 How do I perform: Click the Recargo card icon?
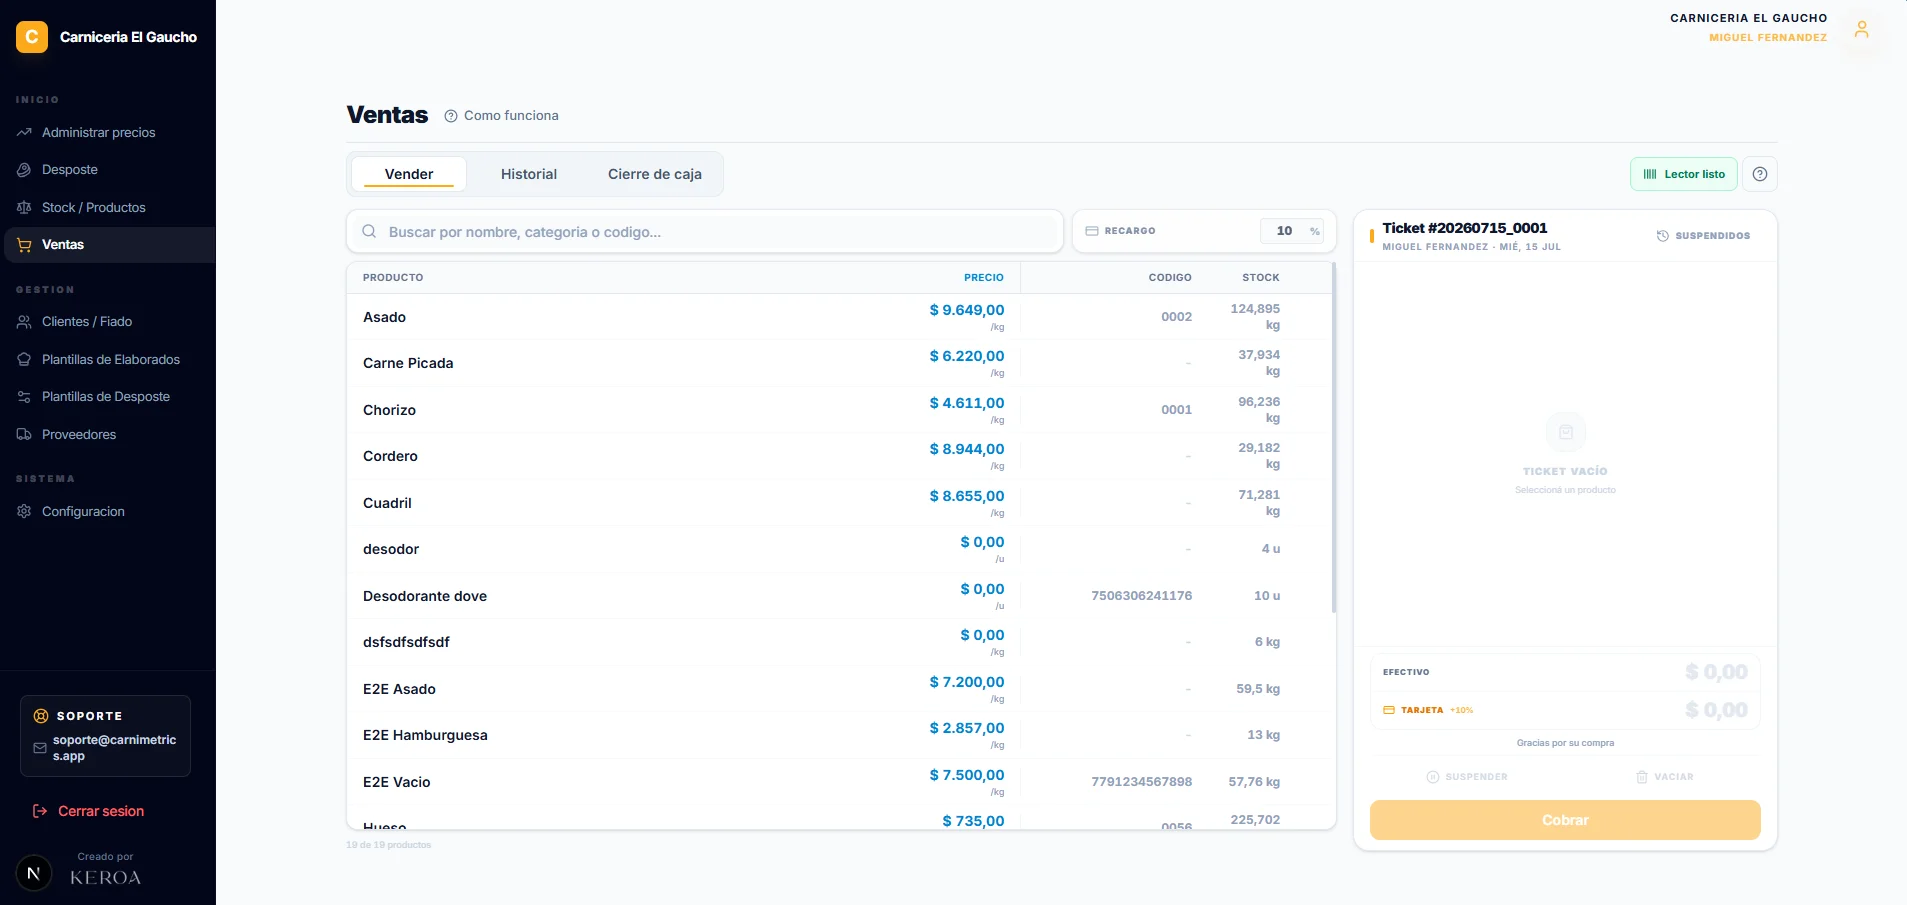click(x=1092, y=231)
